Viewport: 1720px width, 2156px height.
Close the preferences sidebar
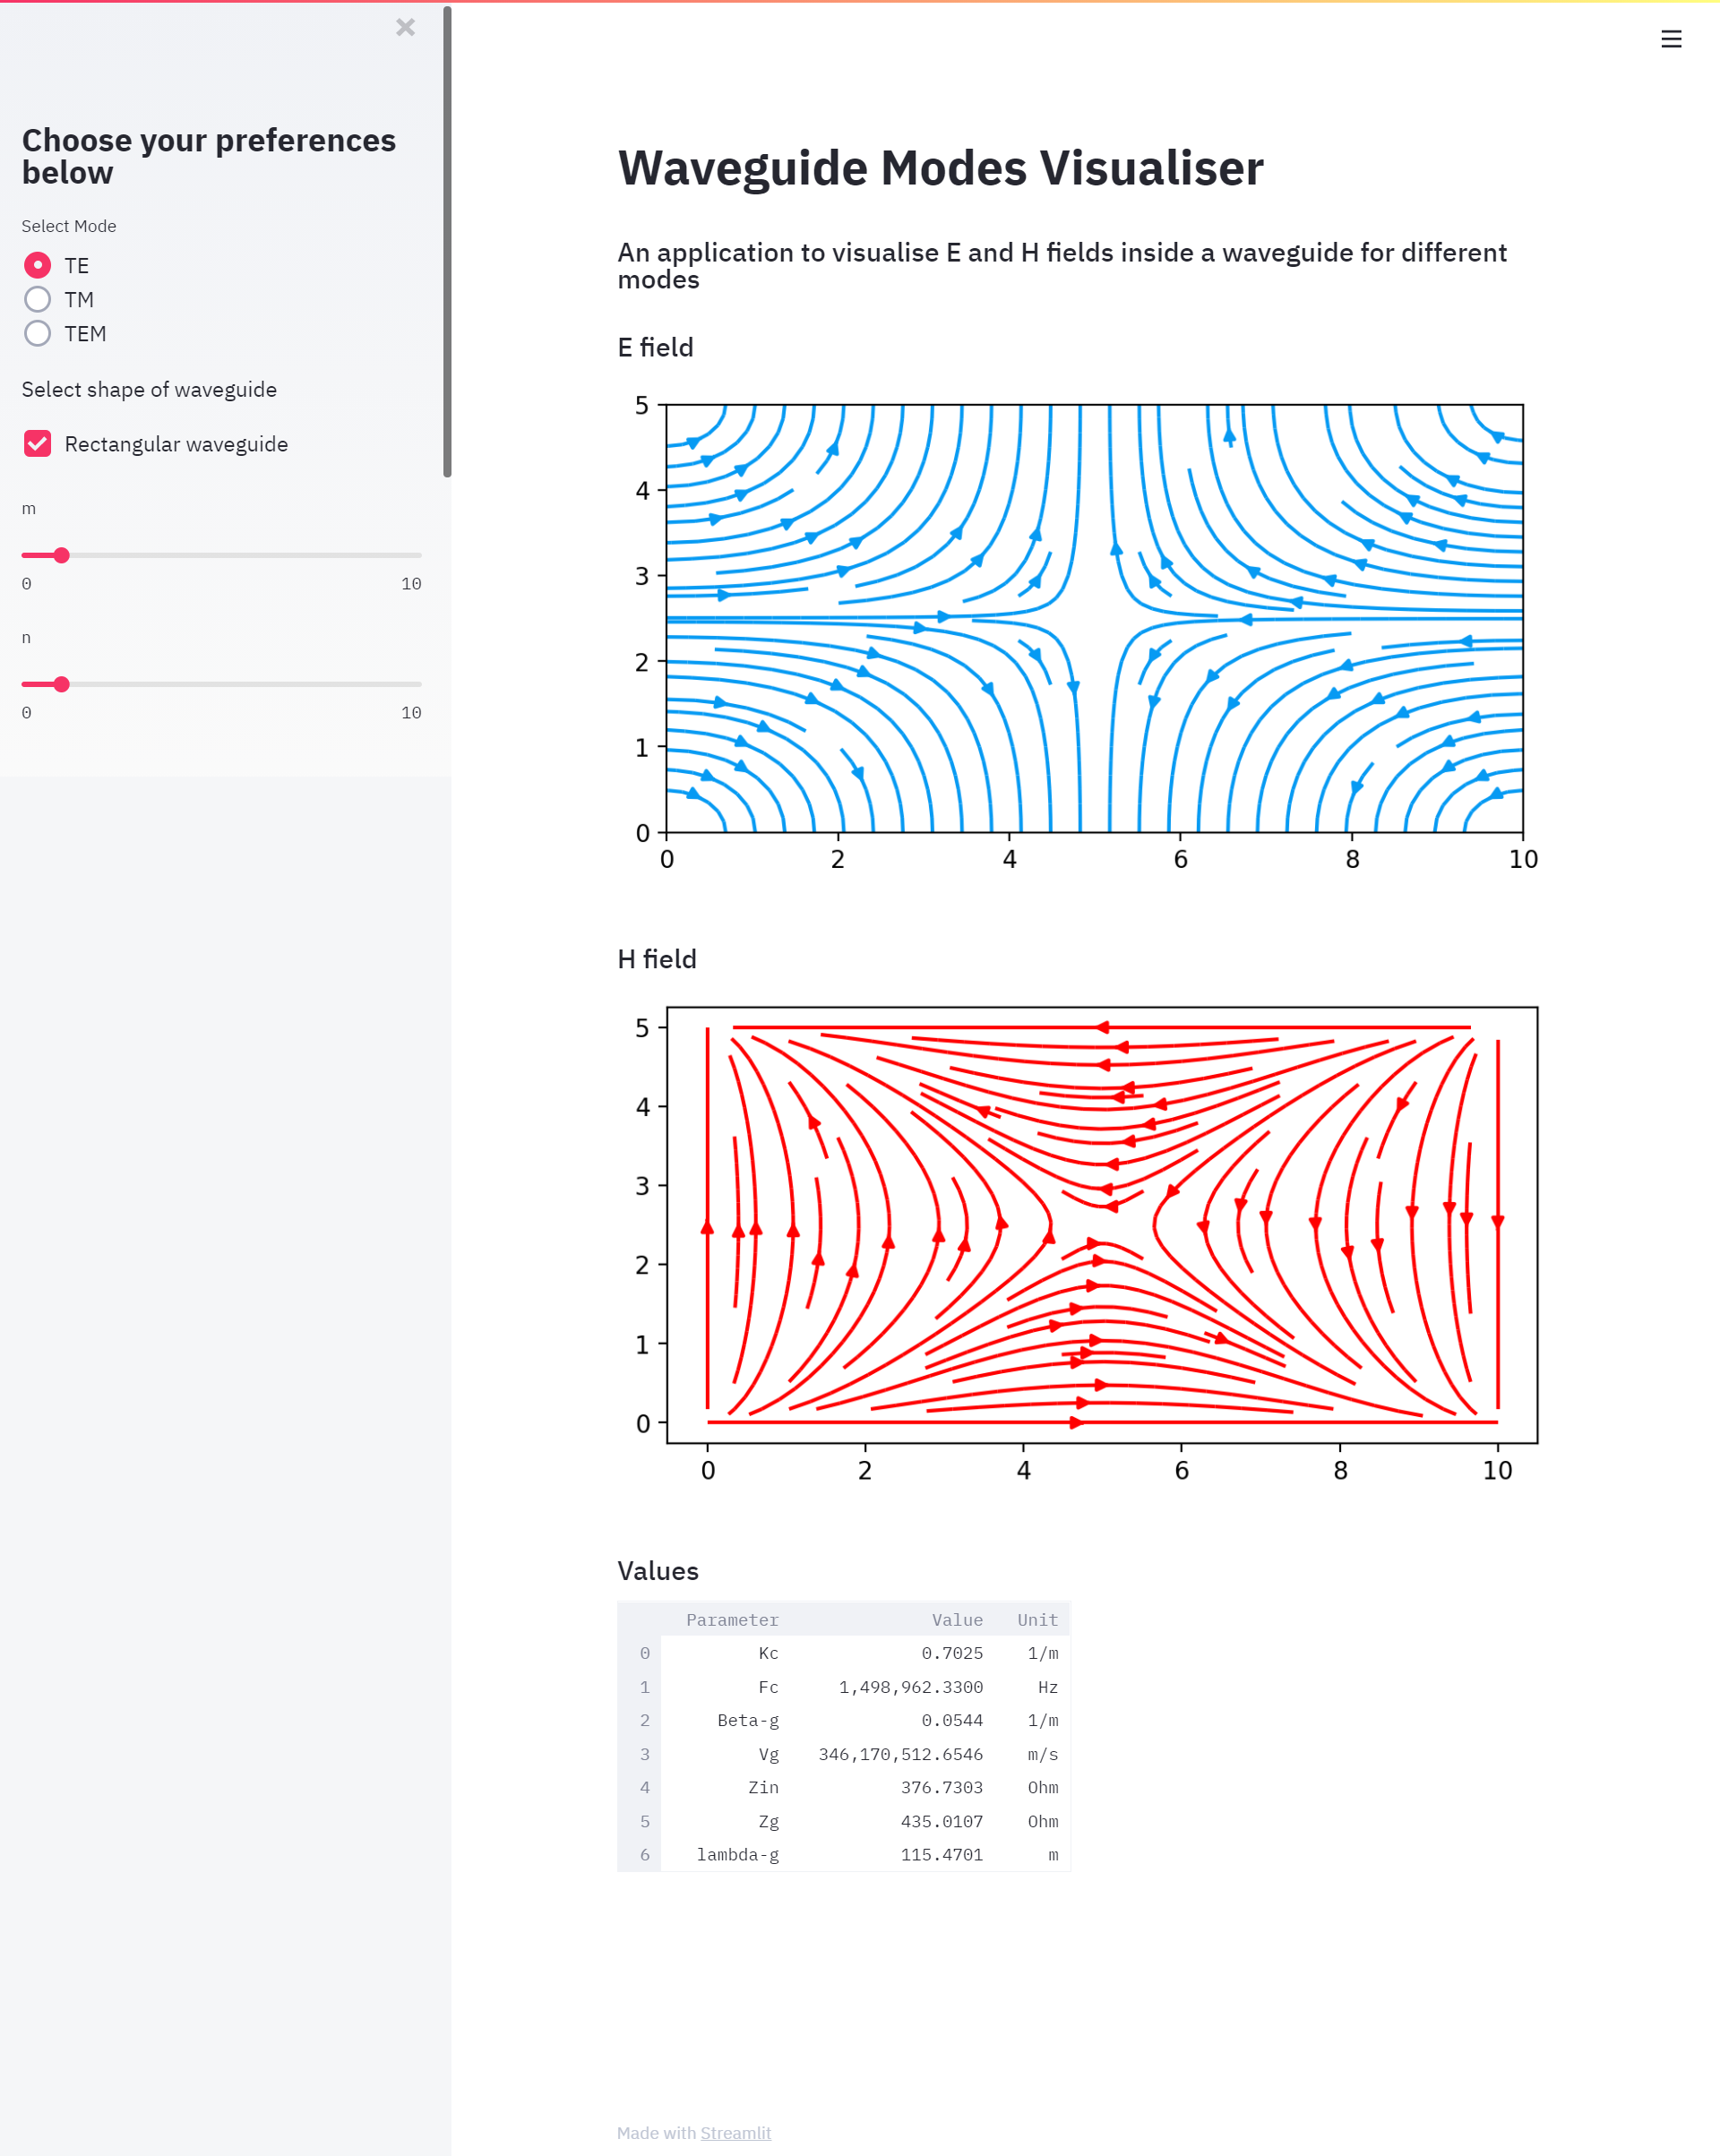pyautogui.click(x=405, y=28)
